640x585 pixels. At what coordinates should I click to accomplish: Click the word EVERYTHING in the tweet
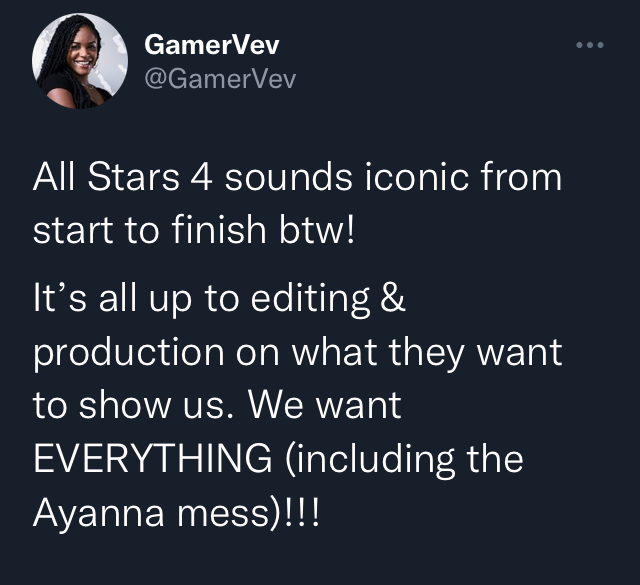153,459
